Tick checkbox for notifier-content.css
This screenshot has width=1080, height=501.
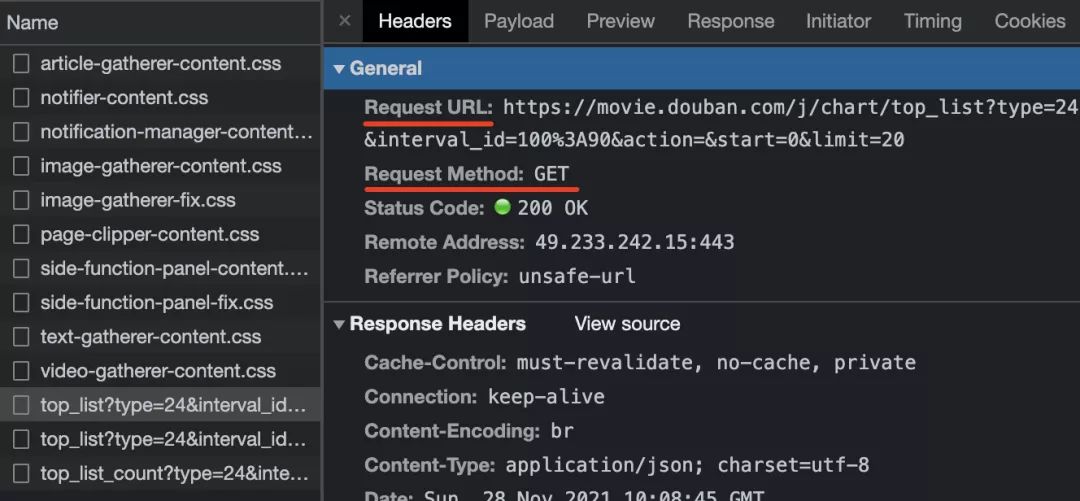tap(21, 98)
